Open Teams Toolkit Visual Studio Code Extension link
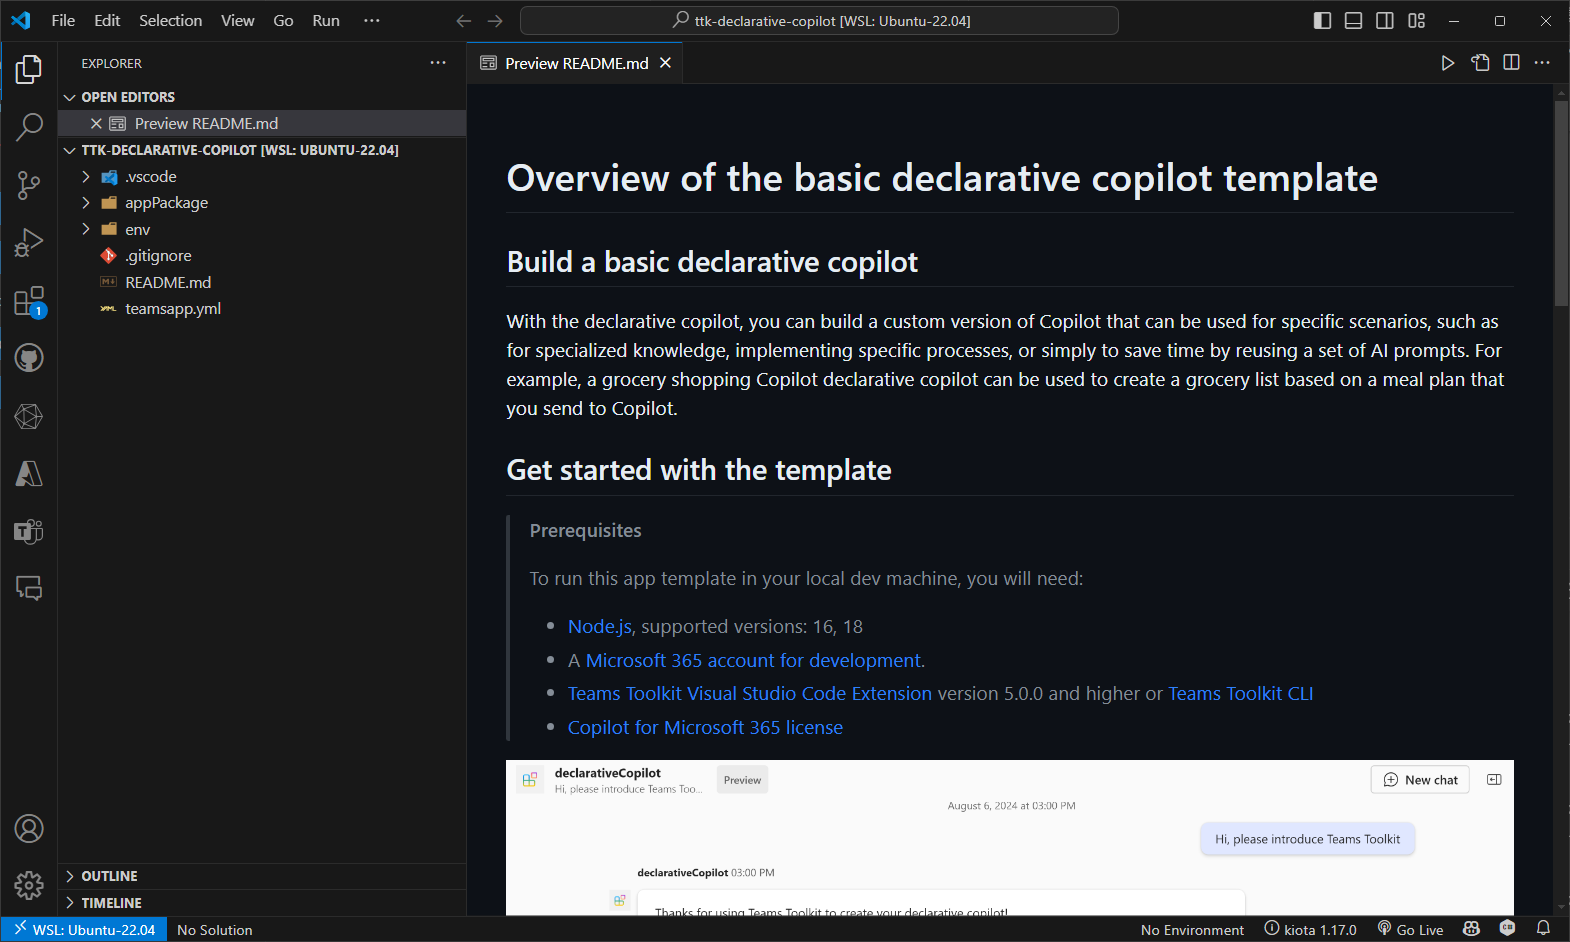 click(x=750, y=694)
